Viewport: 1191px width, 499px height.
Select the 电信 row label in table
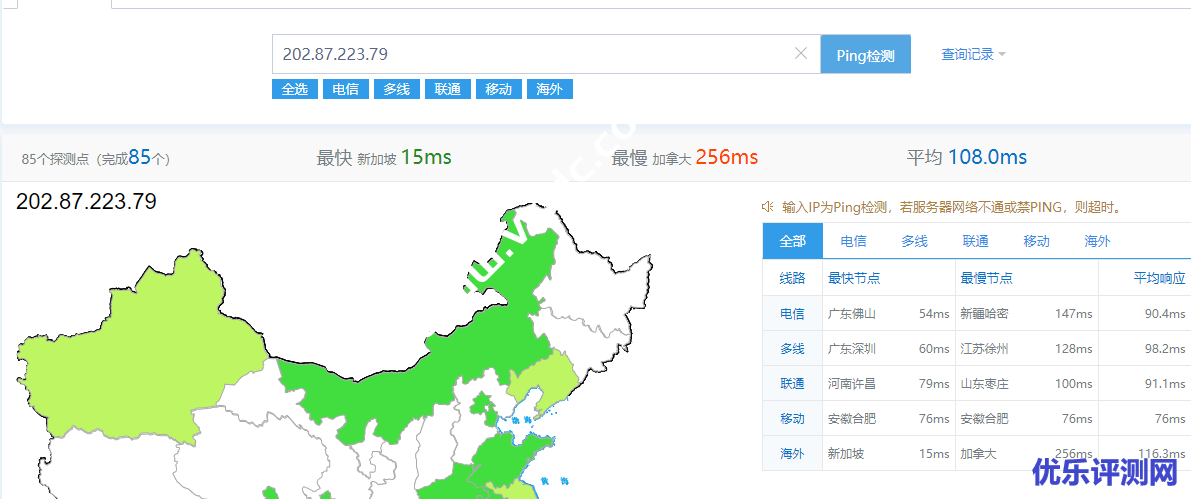pyautogui.click(x=792, y=313)
